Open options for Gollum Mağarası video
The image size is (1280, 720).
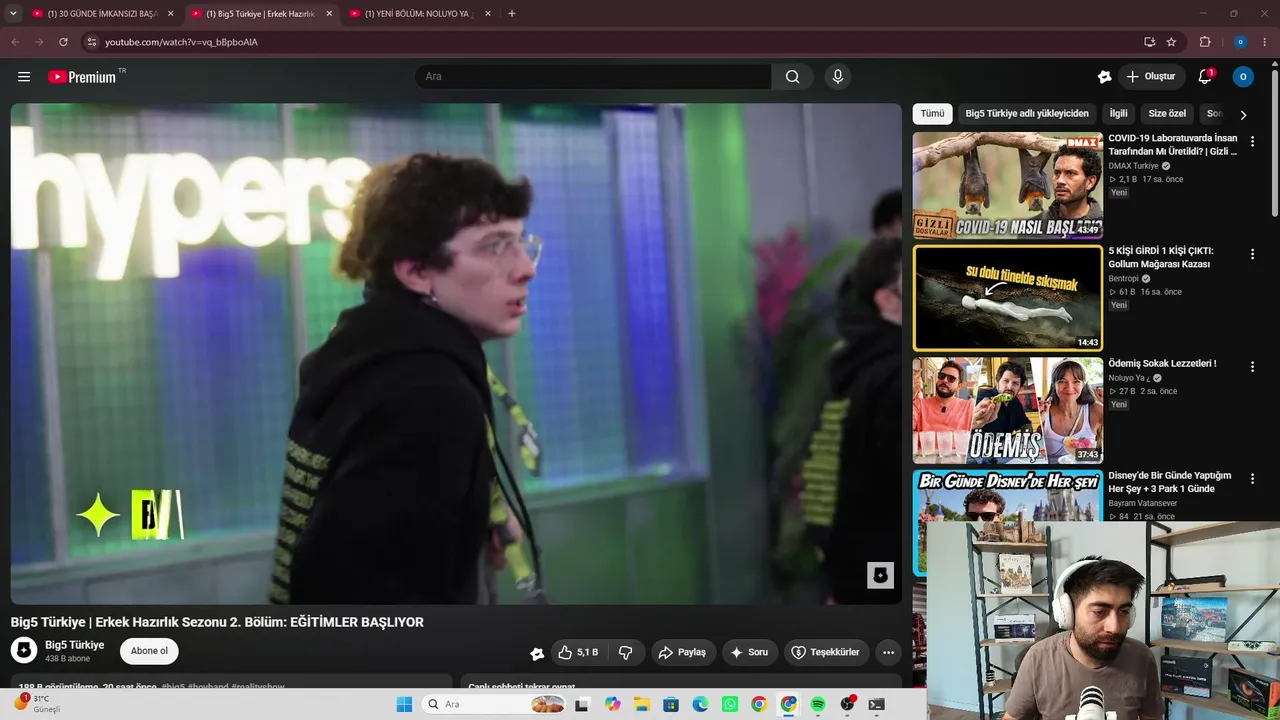click(1252, 255)
